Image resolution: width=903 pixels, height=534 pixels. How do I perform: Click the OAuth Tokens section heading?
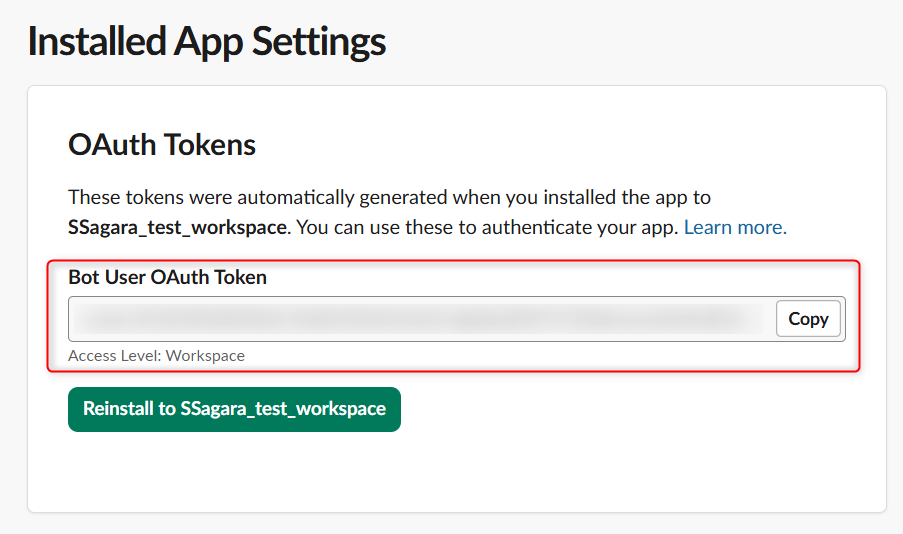click(x=162, y=145)
